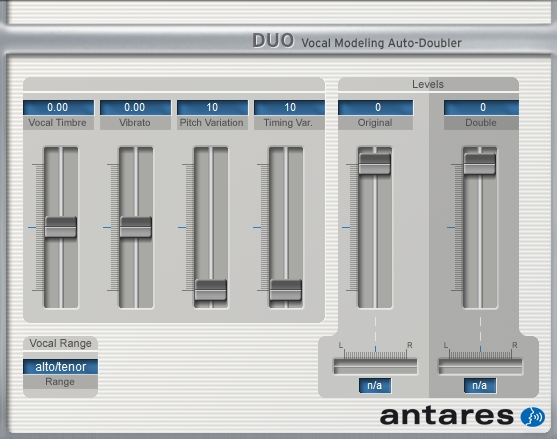This screenshot has height=439, width=557.
Task: Click the Original level fader handle
Action: pos(374,164)
